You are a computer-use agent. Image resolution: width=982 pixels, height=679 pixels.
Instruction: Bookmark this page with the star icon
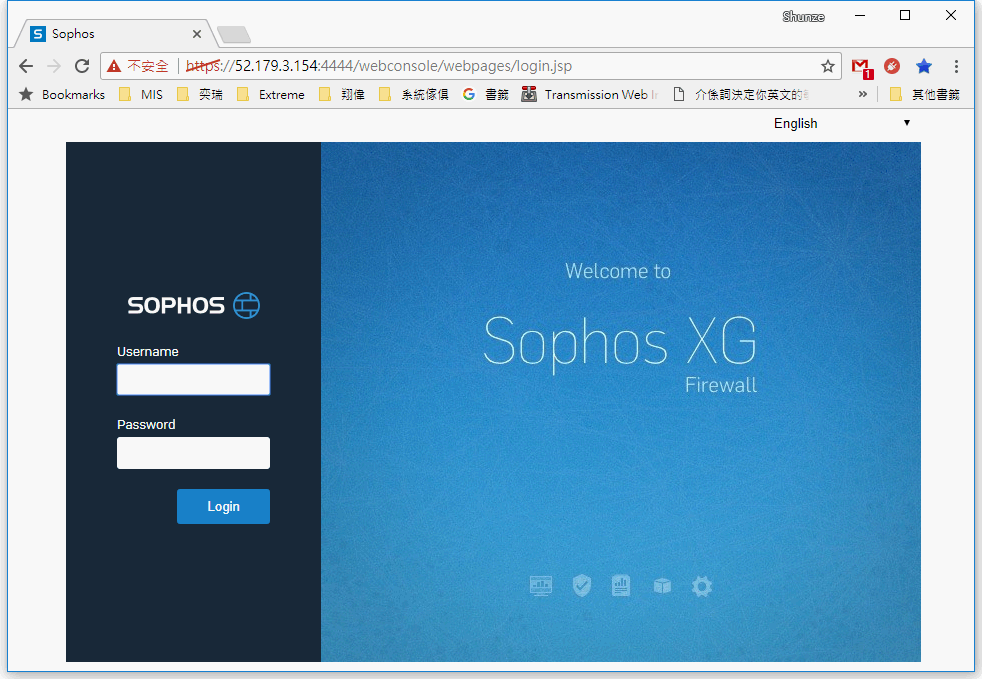pyautogui.click(x=828, y=66)
